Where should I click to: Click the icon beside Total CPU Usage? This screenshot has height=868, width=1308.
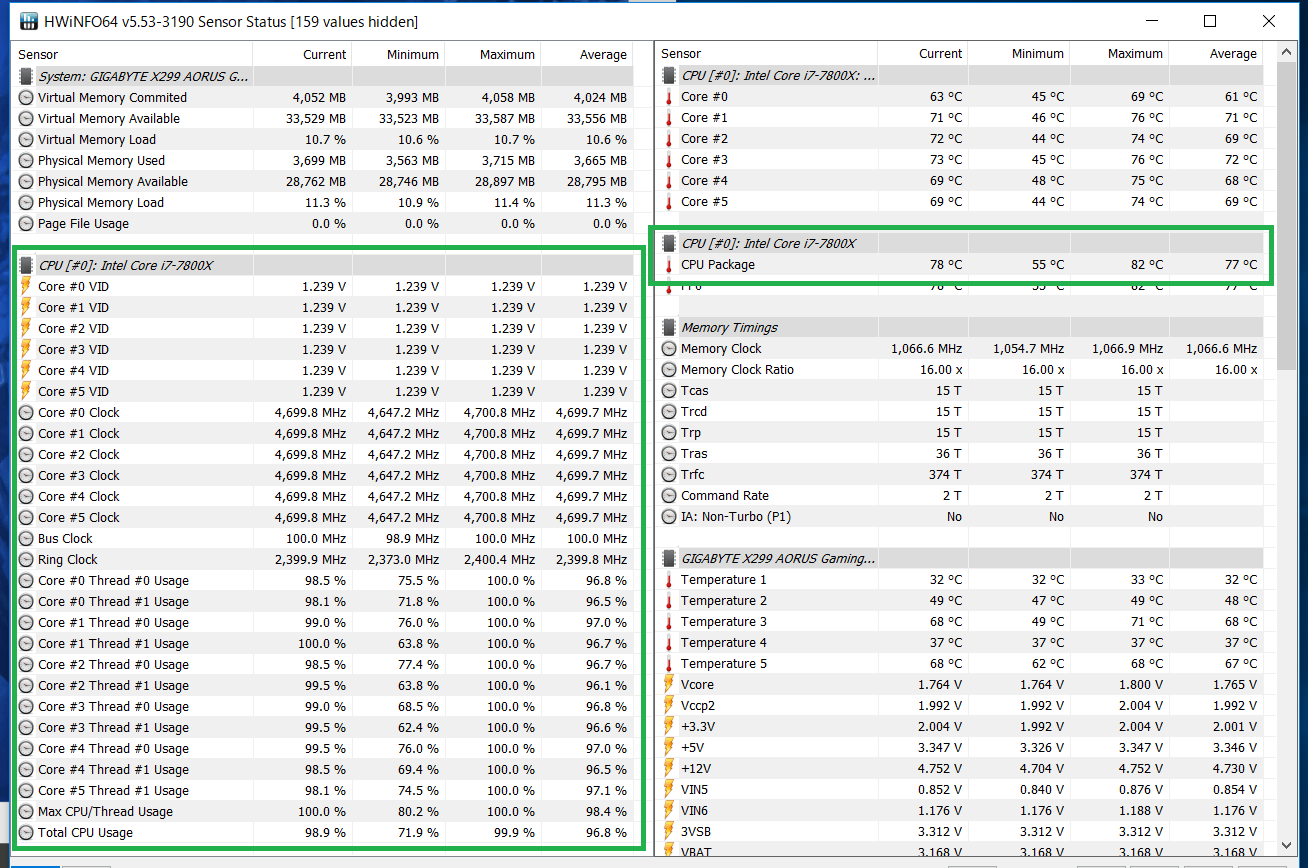click(x=26, y=832)
